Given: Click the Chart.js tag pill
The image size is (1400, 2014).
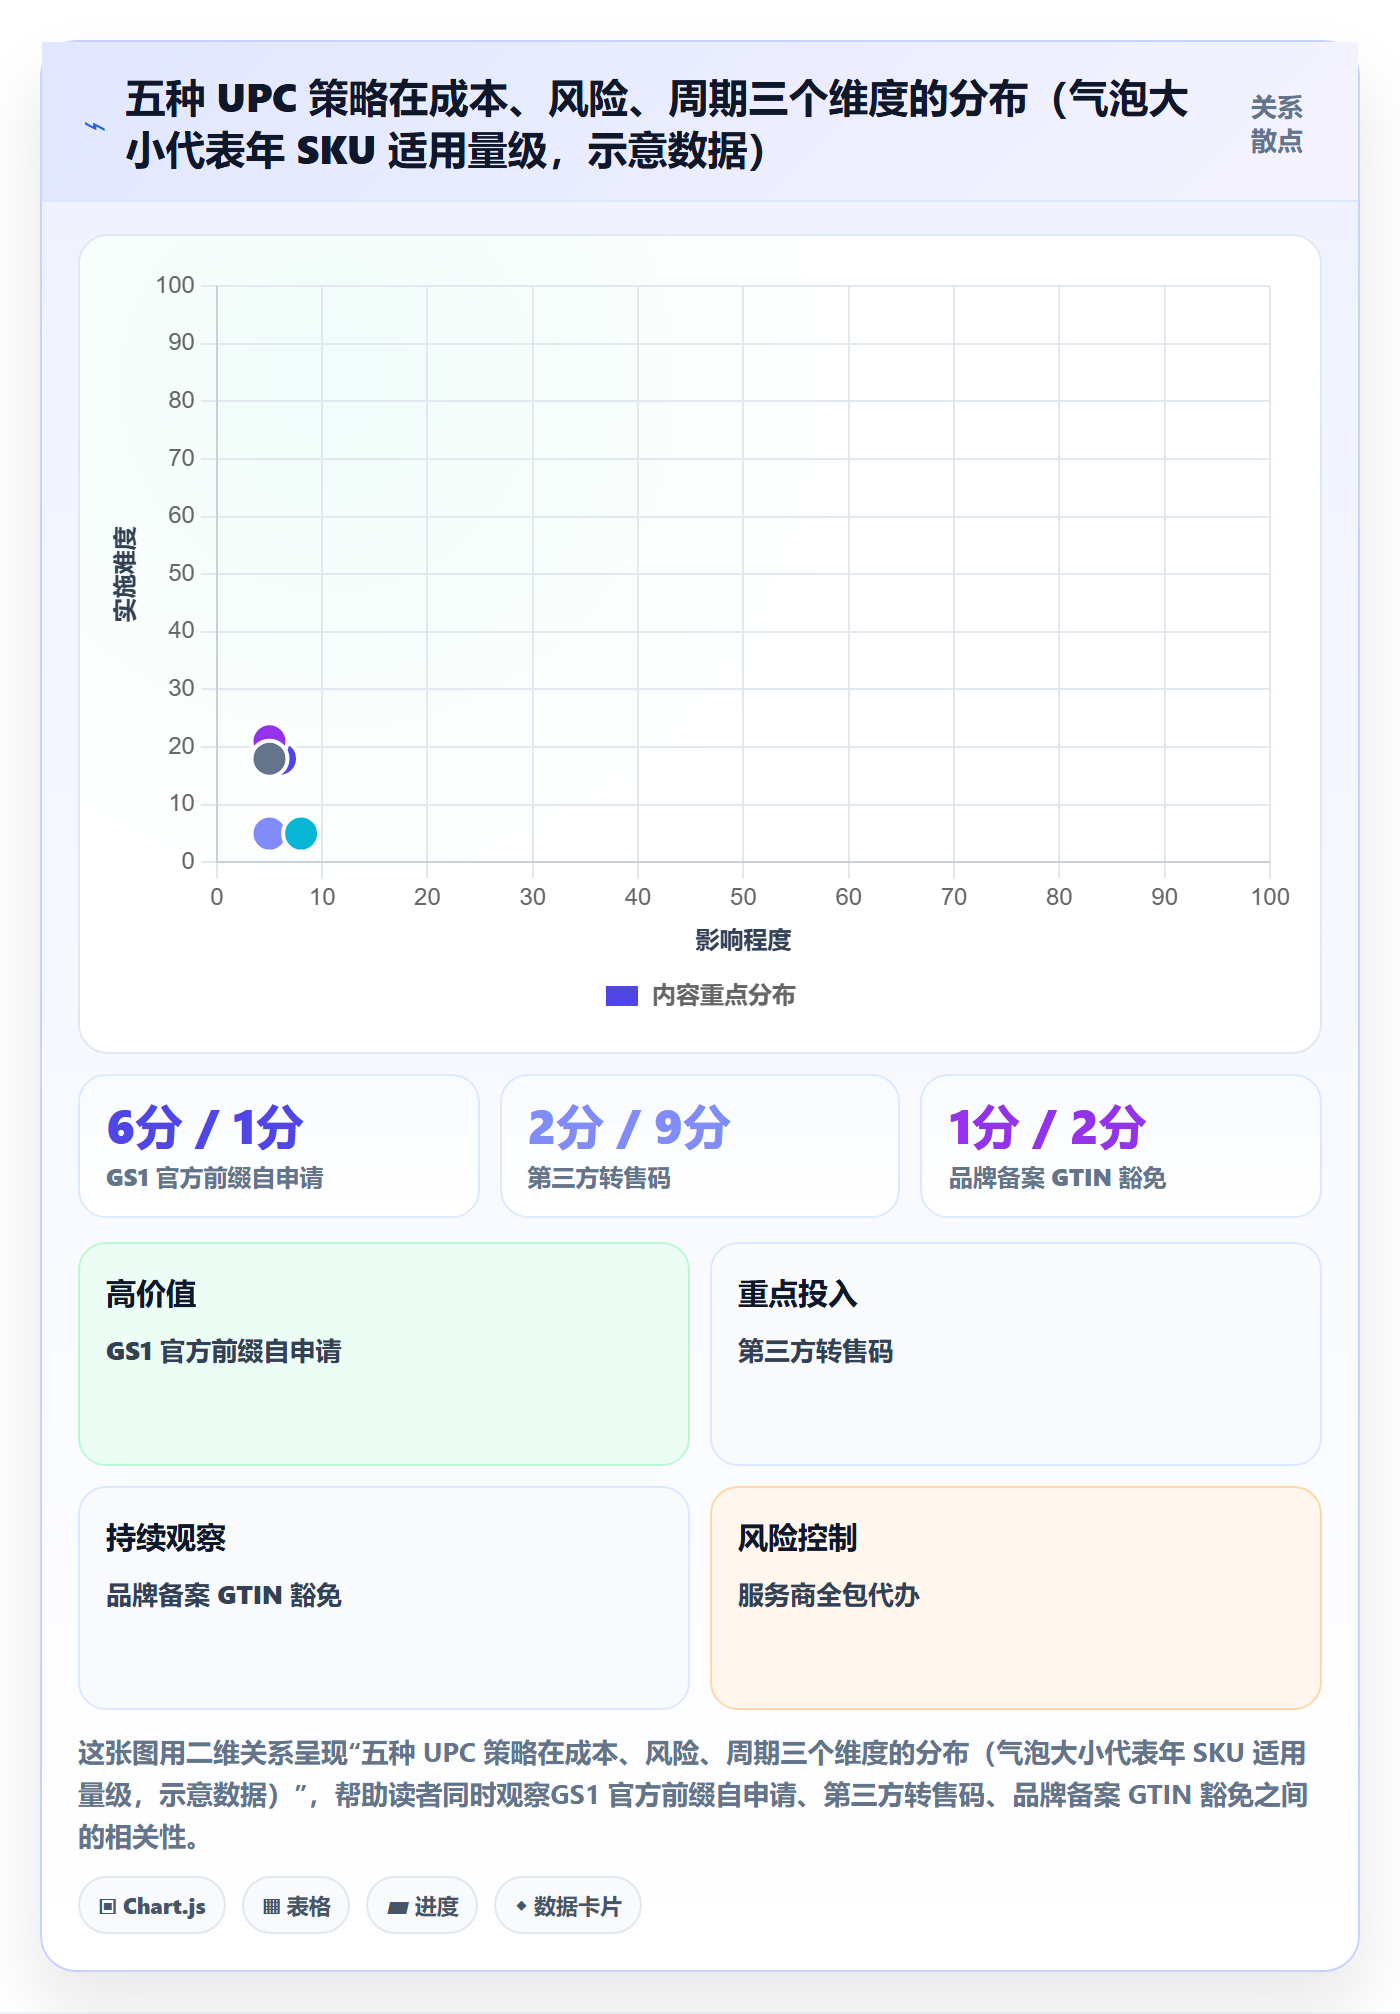Looking at the screenshot, I should click(x=152, y=1906).
